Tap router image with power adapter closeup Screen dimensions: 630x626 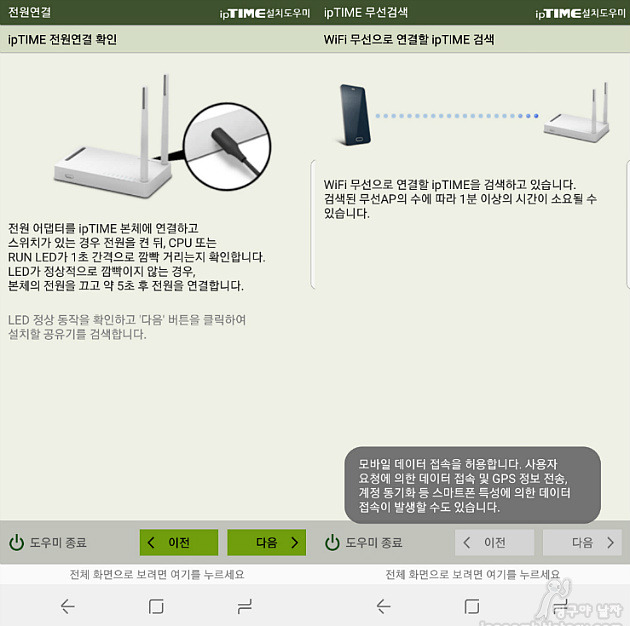coord(163,136)
